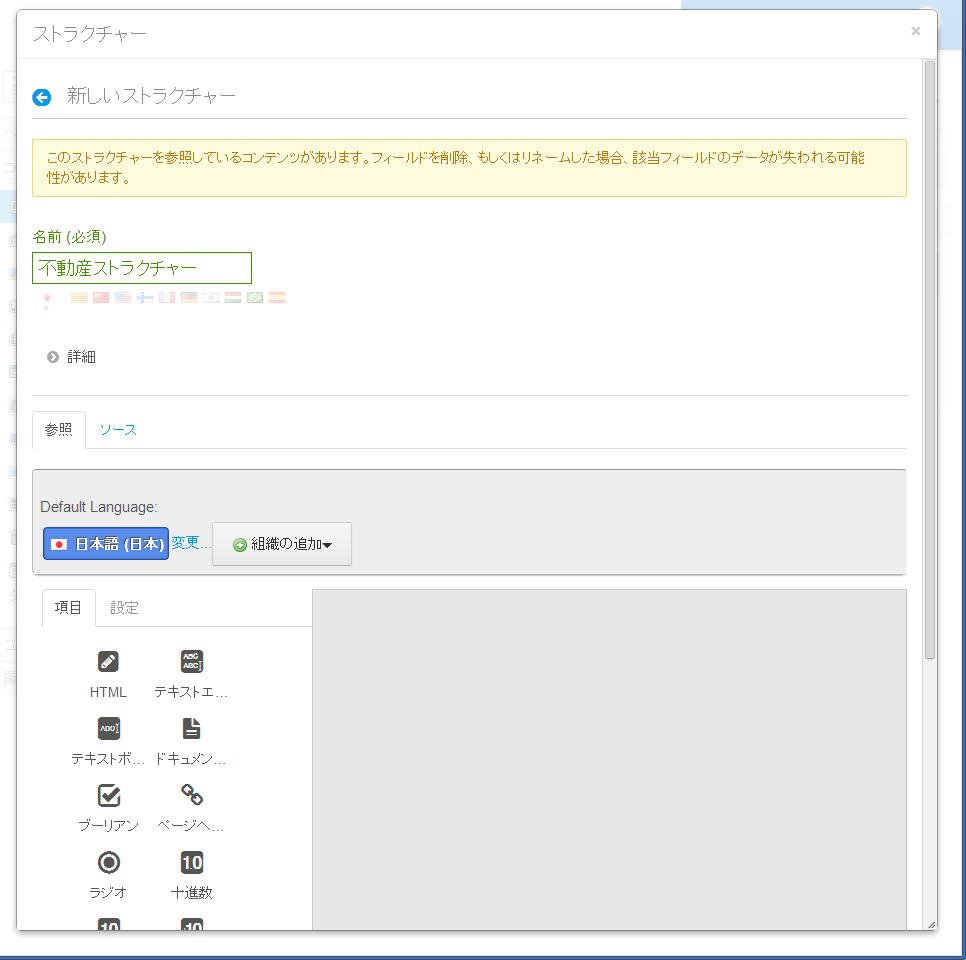The width and height of the screenshot is (966, 960).
Task: Click the Japanese flag under the name field
Action: [47, 298]
